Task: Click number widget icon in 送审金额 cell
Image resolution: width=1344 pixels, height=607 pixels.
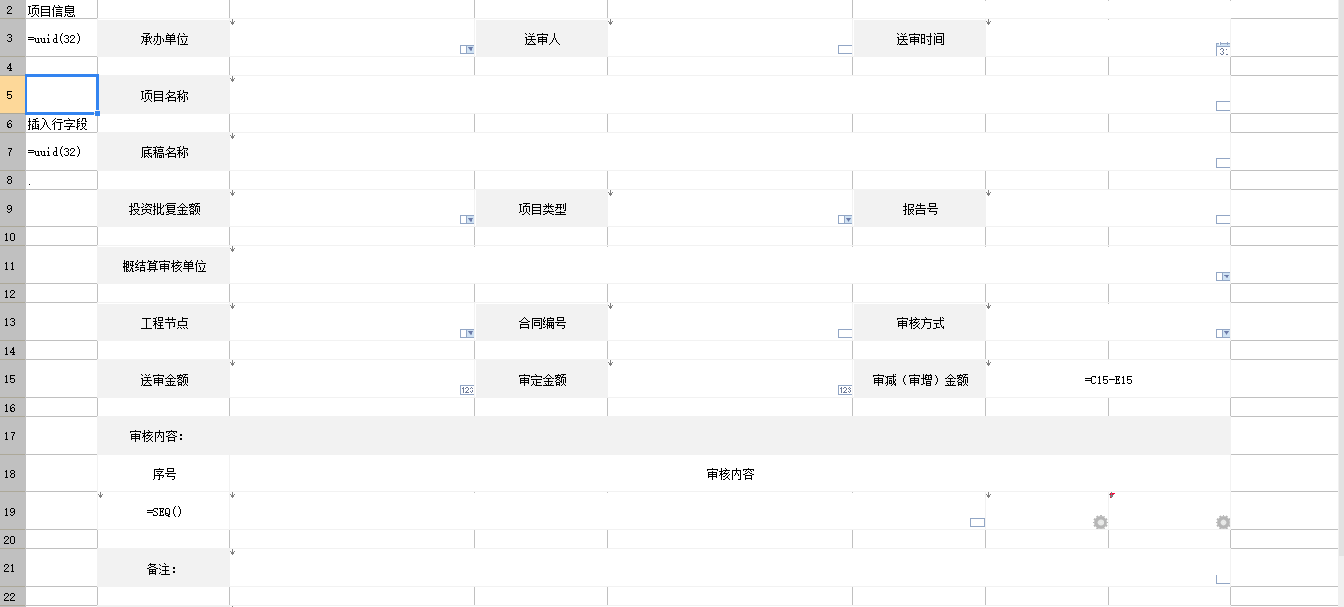Action: [466, 390]
